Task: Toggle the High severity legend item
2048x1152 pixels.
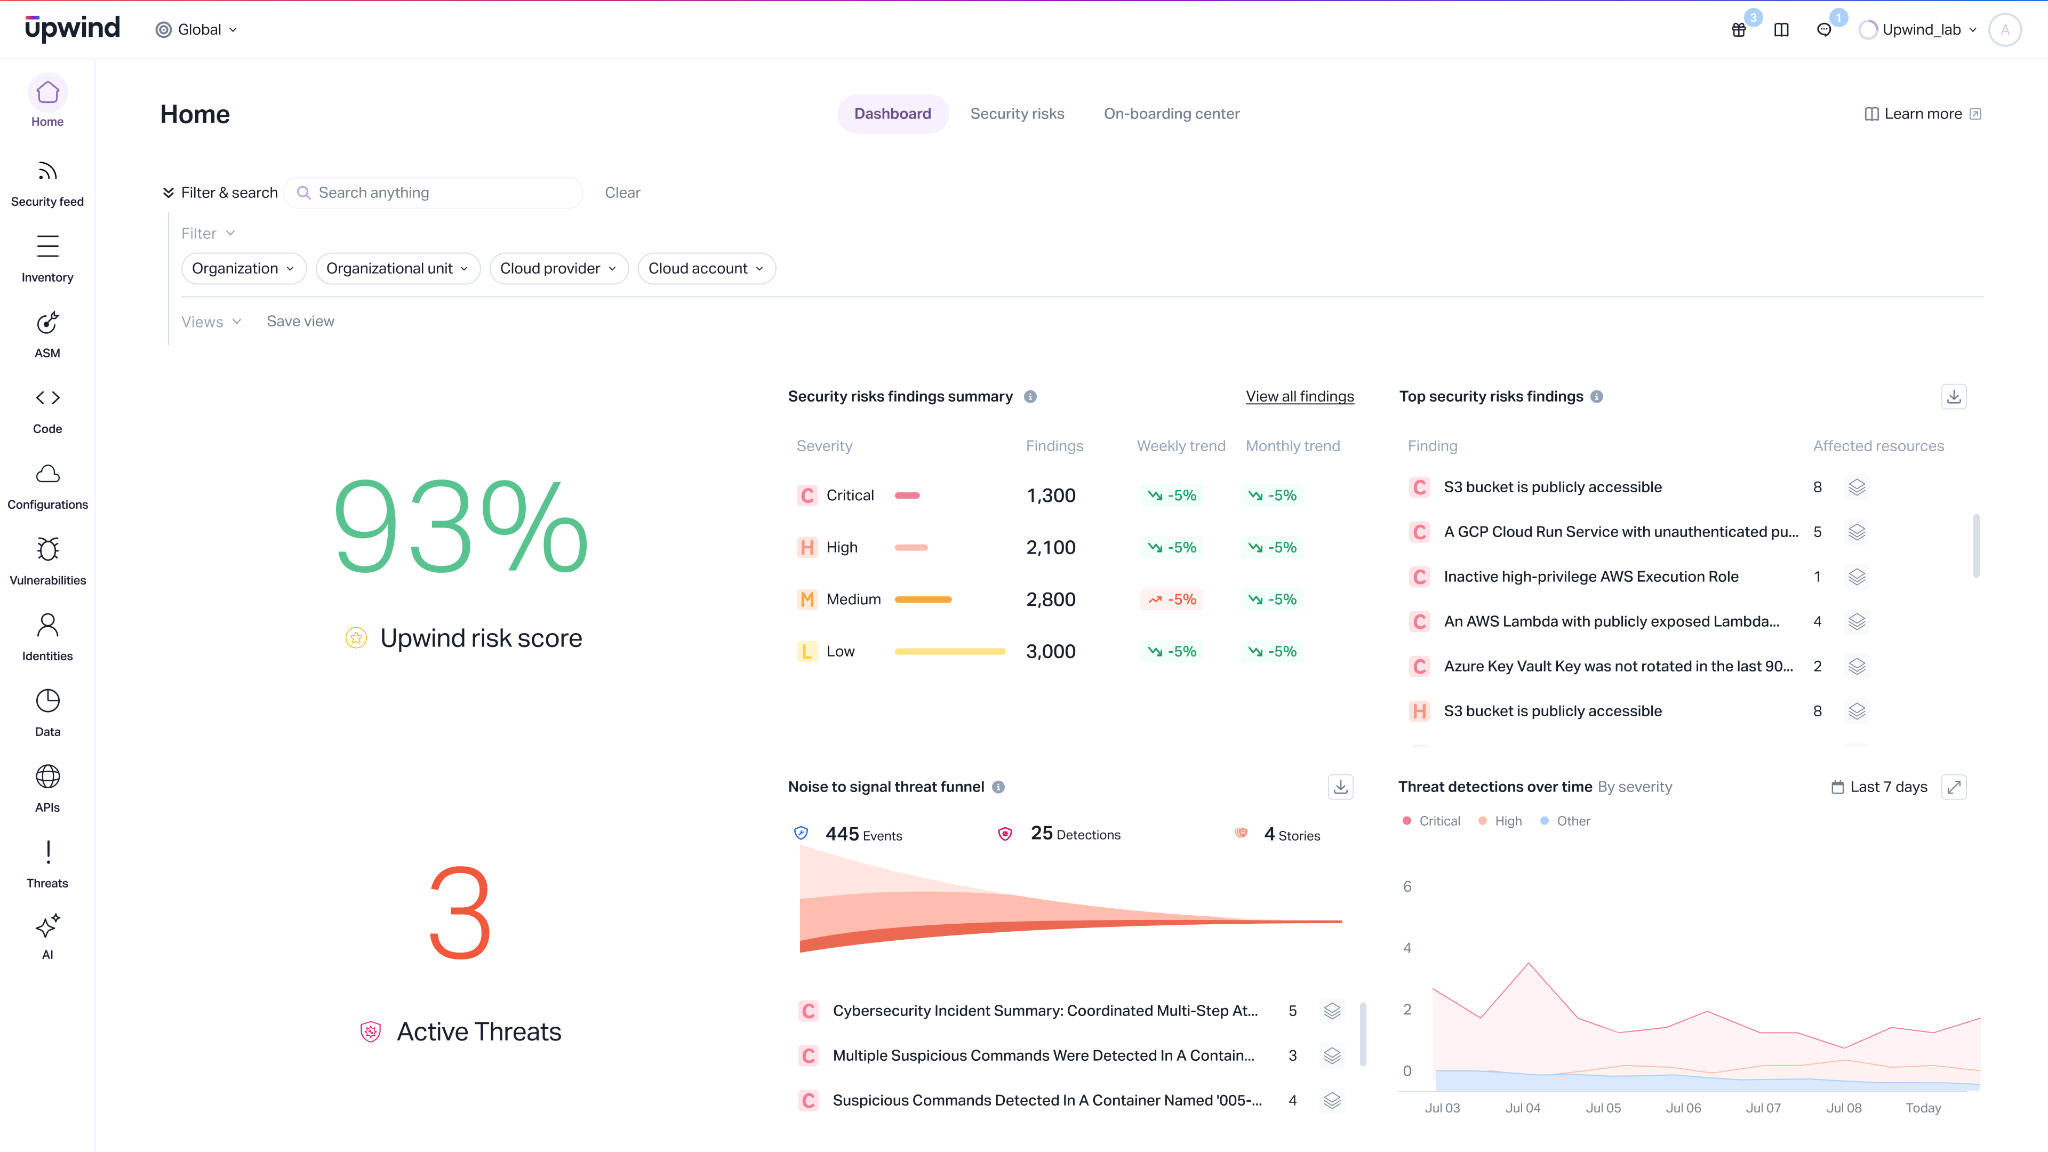Action: click(1500, 821)
